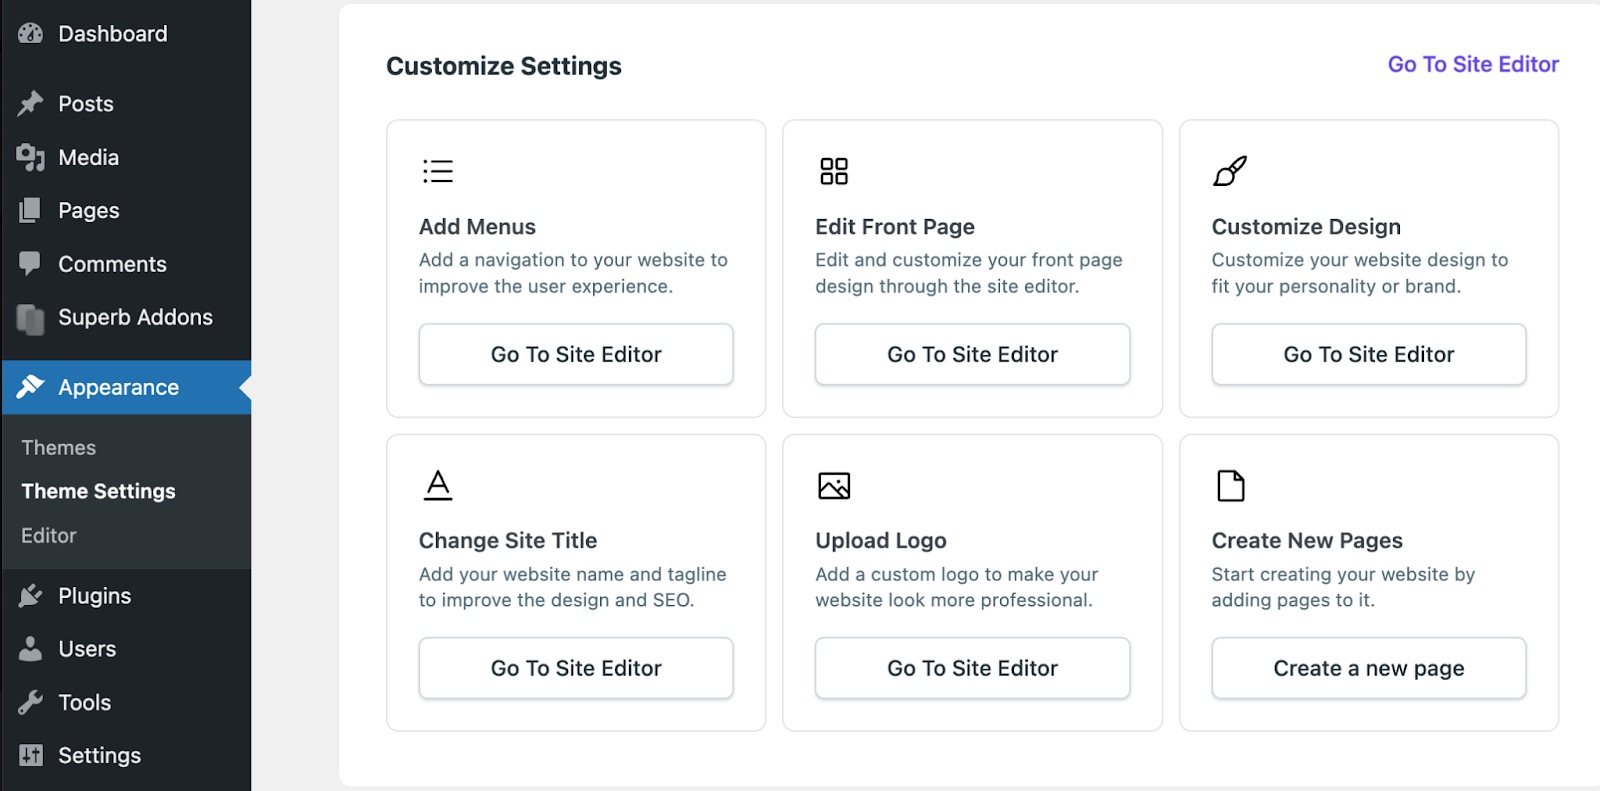
Task: Click the Dashboard gauge icon
Action: coord(31,33)
